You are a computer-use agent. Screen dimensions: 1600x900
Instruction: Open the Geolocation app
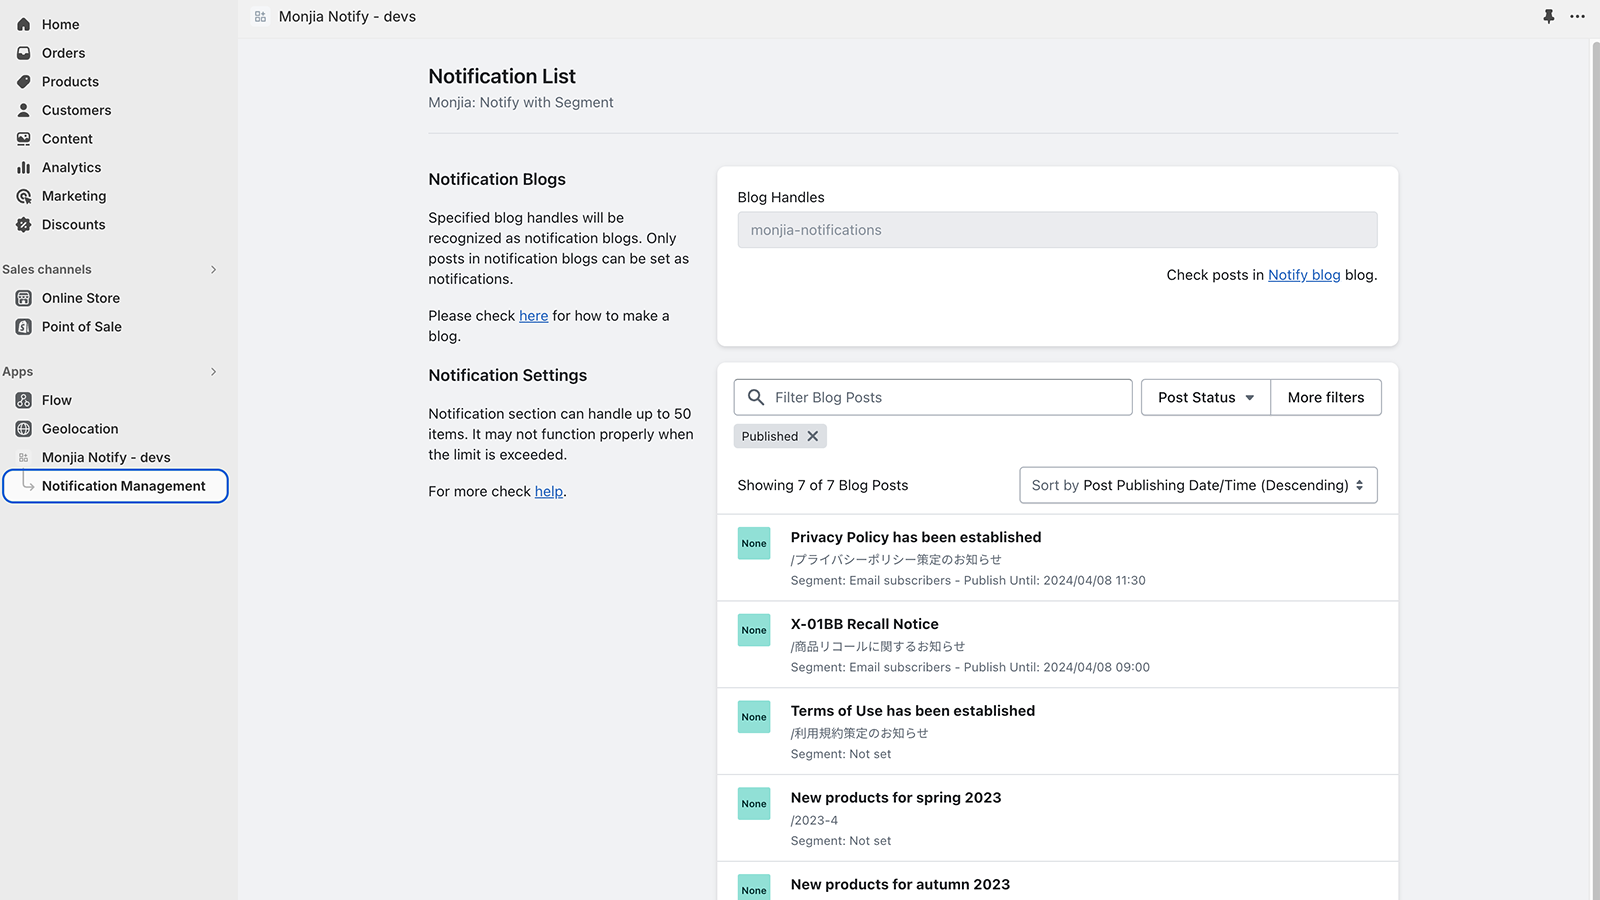[81, 428]
